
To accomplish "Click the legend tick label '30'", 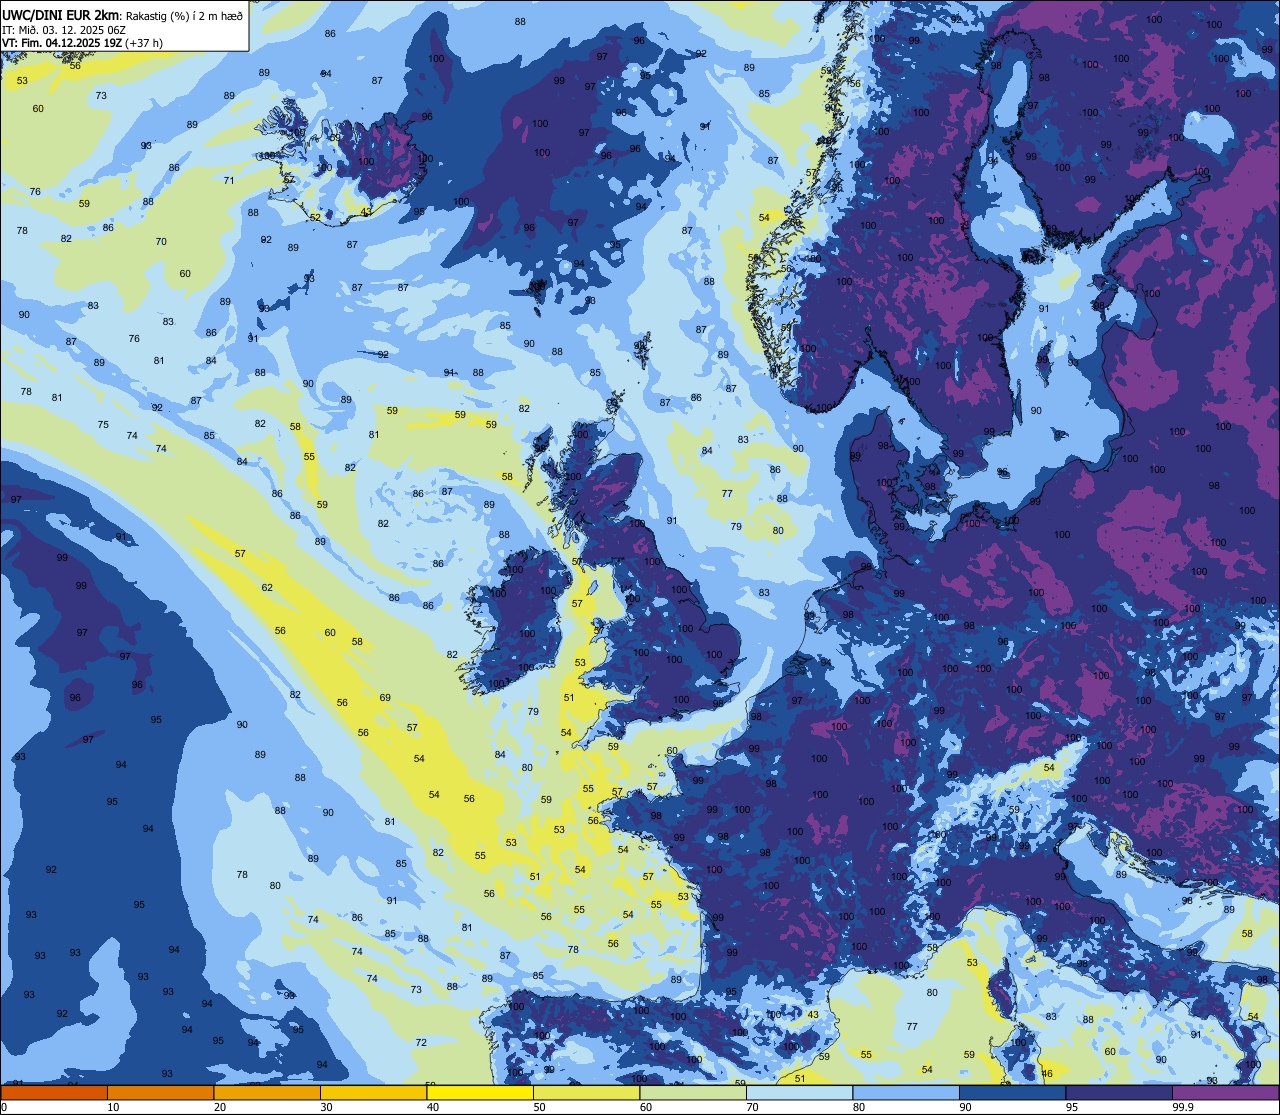I will pyautogui.click(x=326, y=1107).
